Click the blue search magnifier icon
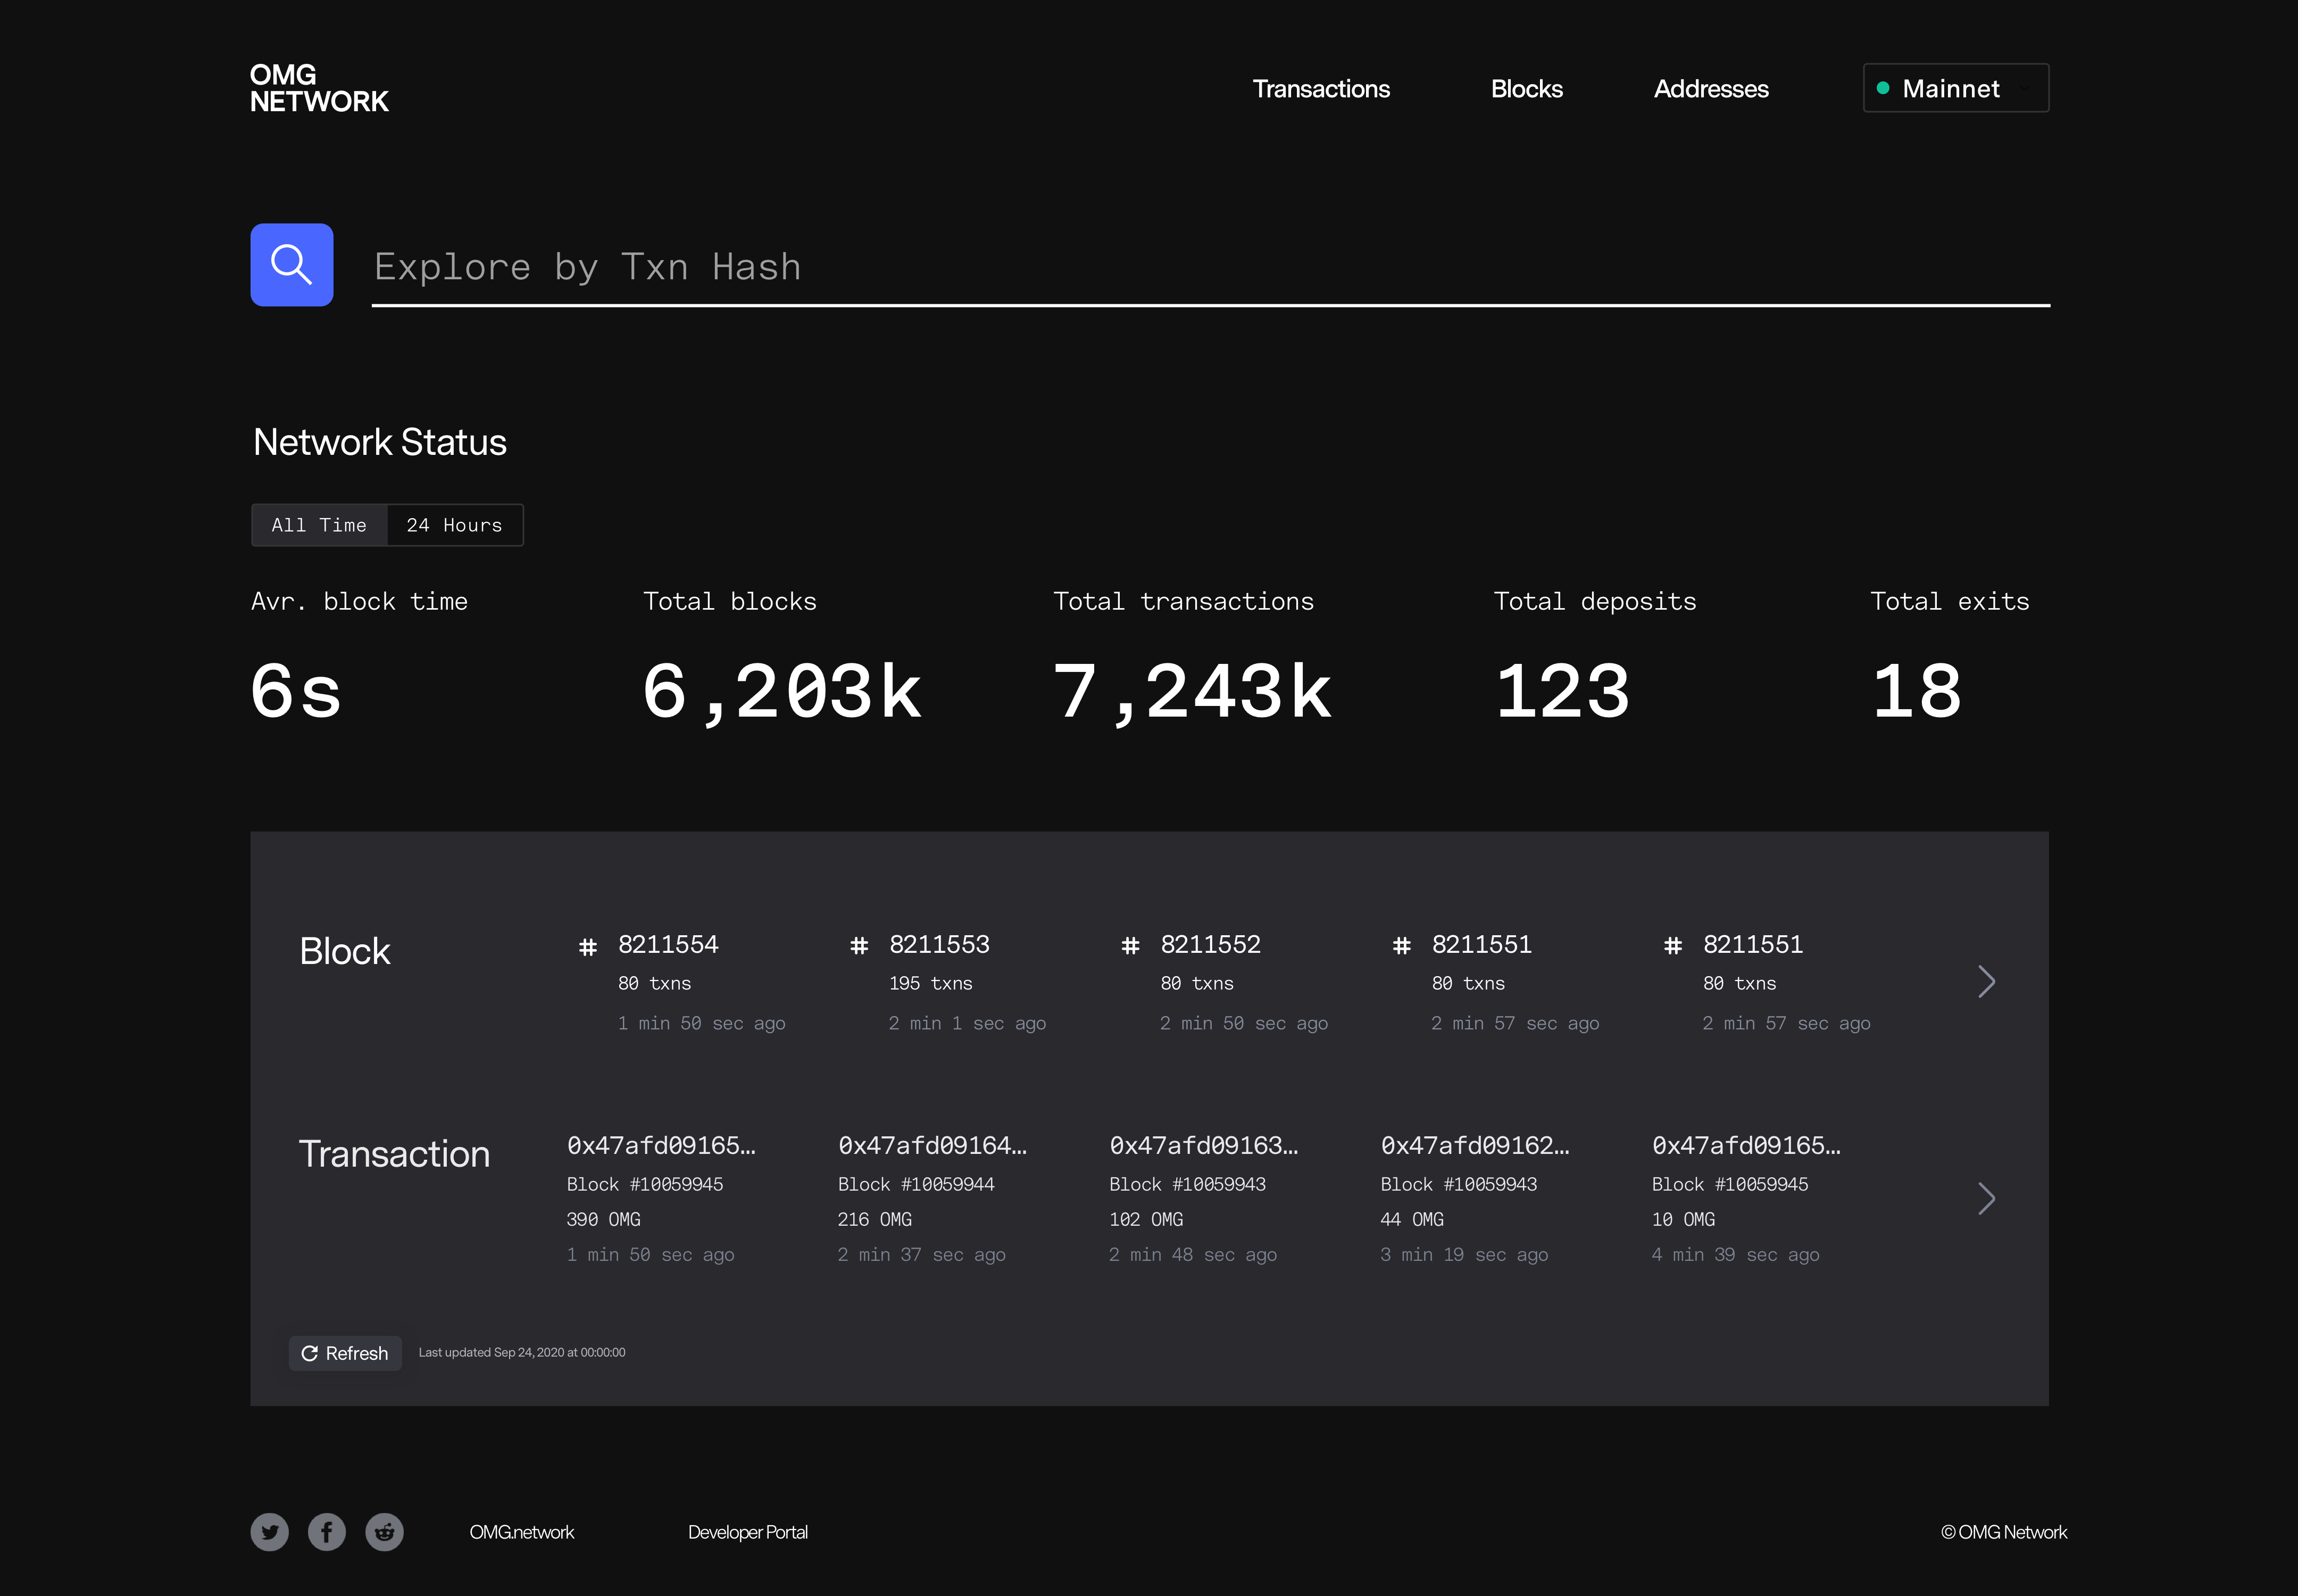Image resolution: width=2298 pixels, height=1596 pixels. [291, 265]
